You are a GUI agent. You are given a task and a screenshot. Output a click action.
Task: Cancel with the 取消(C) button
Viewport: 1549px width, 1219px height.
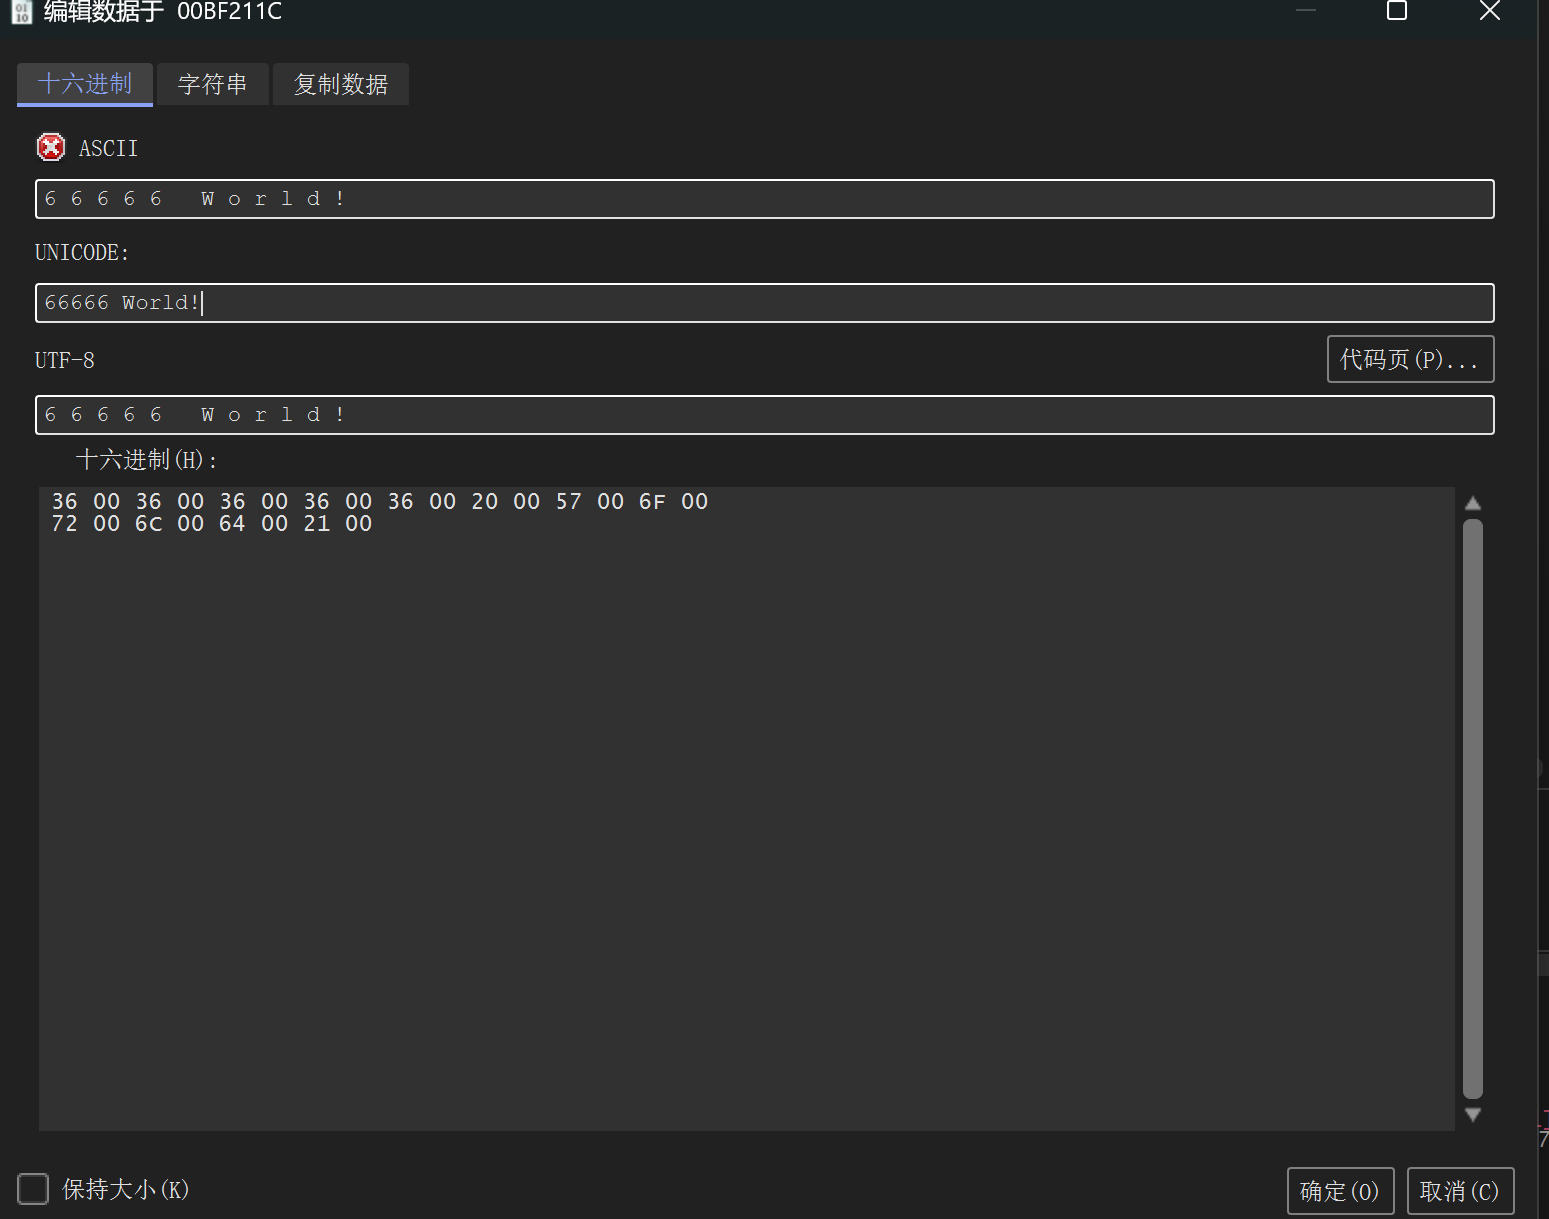pos(1459,1191)
